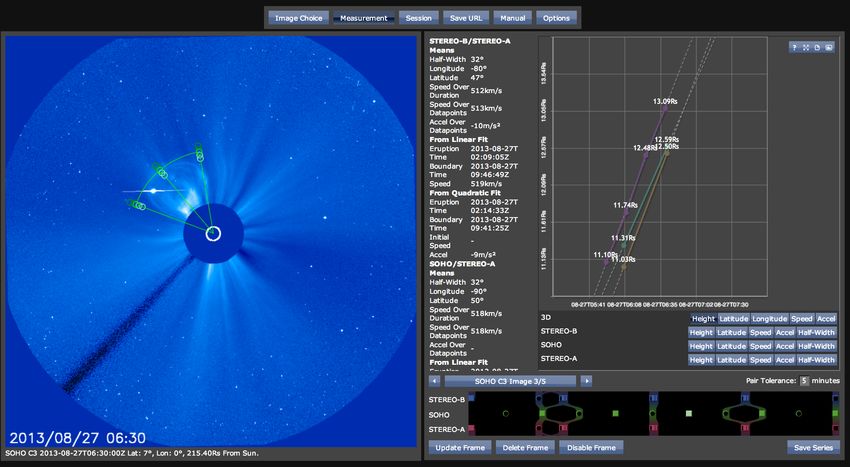Toggle SOHO Latitude plot
Screen dimensions: 850x467
click(x=731, y=346)
